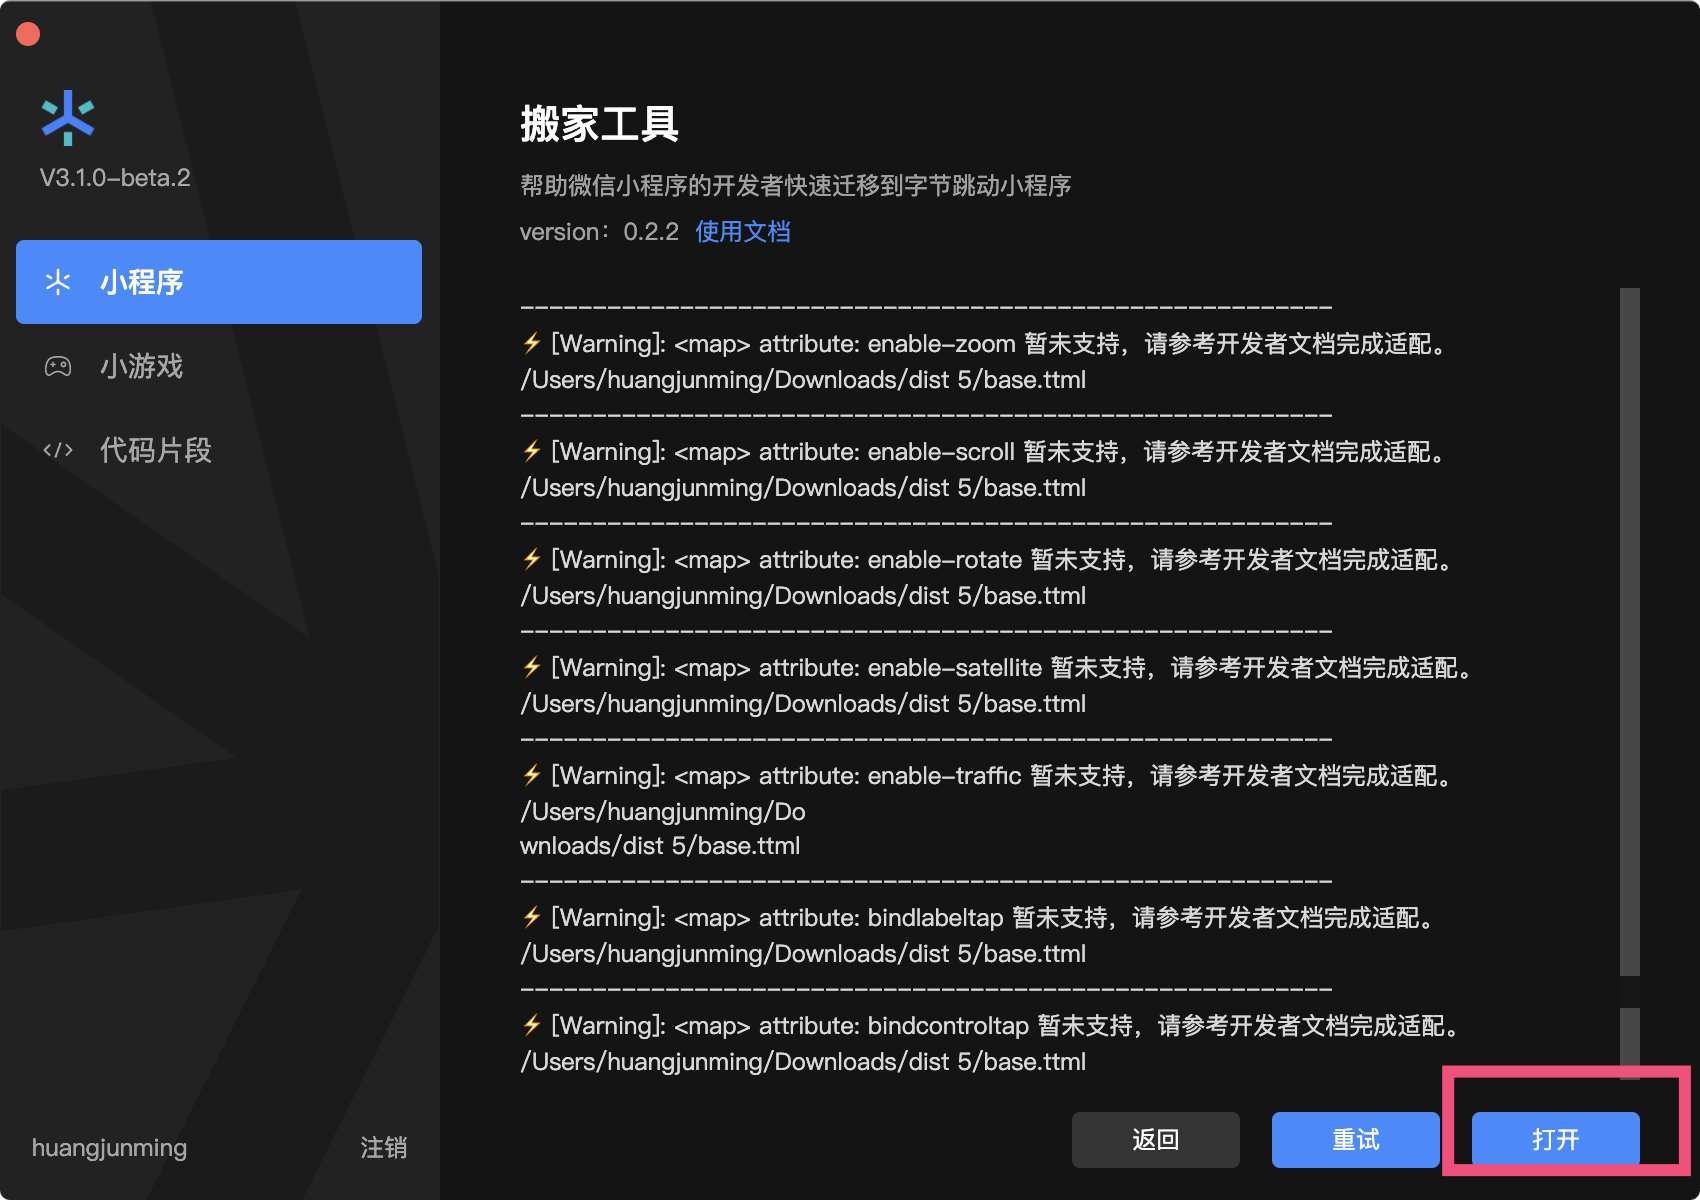Open the 使用文档 link
This screenshot has width=1700, height=1200.
point(743,232)
